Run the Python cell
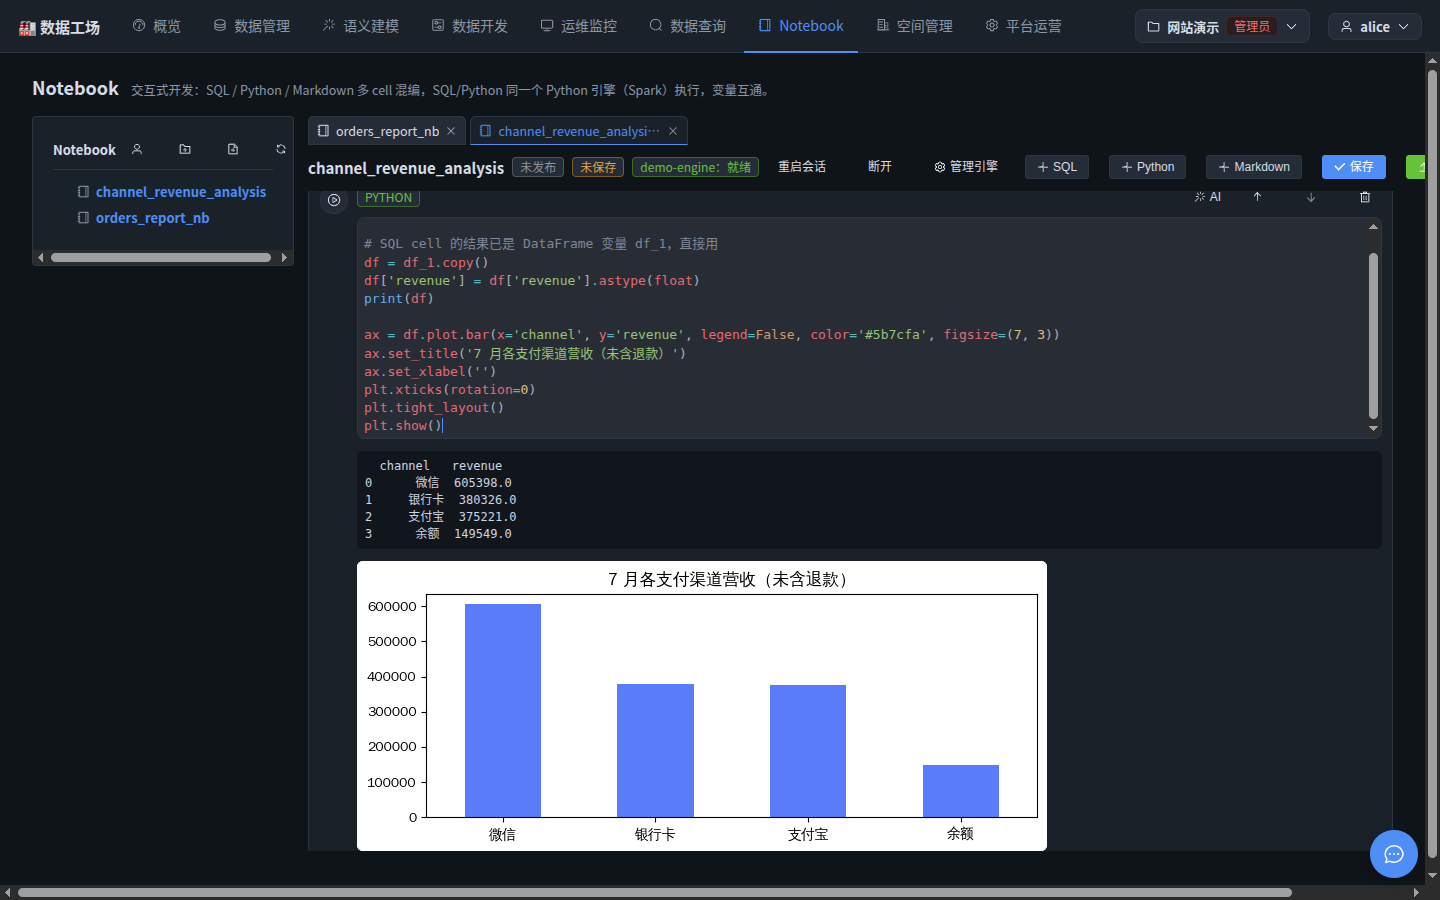The image size is (1440, 900). coord(334,200)
